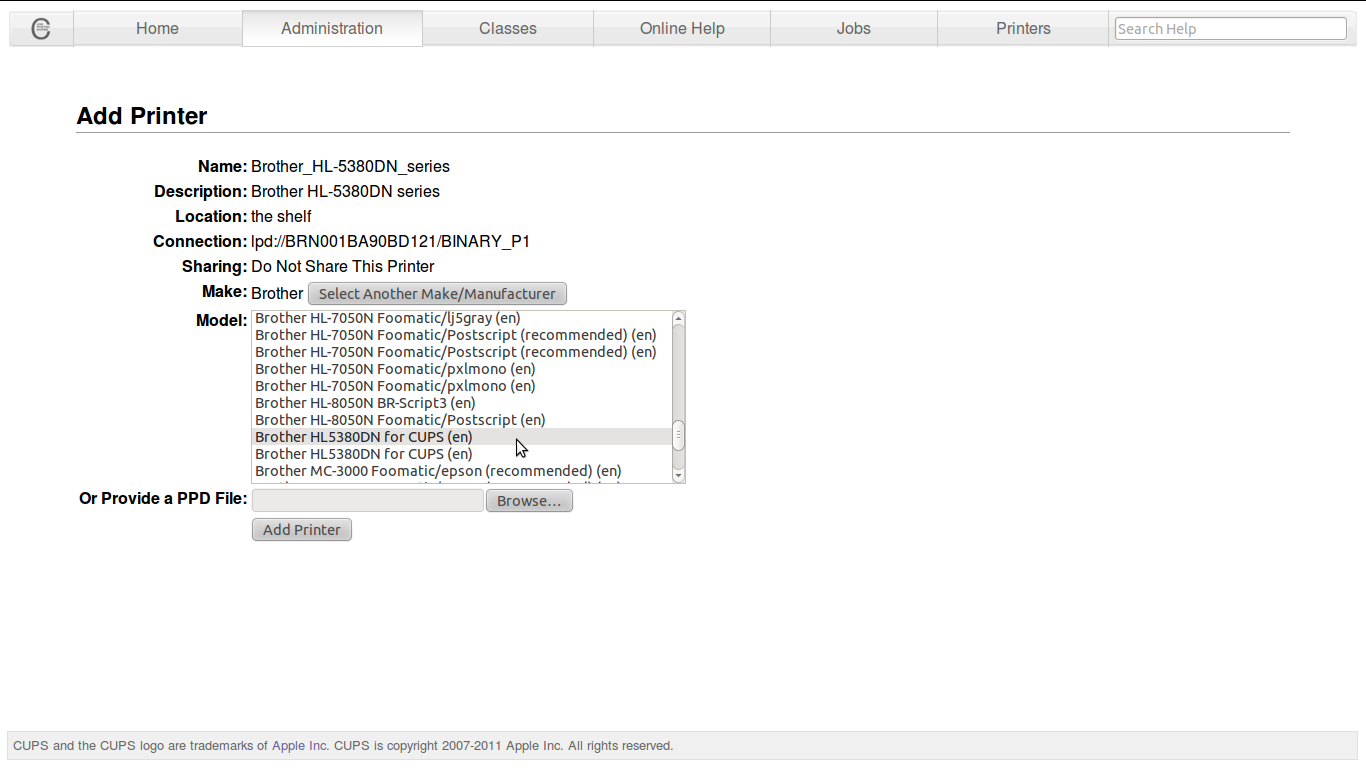Focus the Search Help field
The width and height of the screenshot is (1366, 768).
point(1230,29)
